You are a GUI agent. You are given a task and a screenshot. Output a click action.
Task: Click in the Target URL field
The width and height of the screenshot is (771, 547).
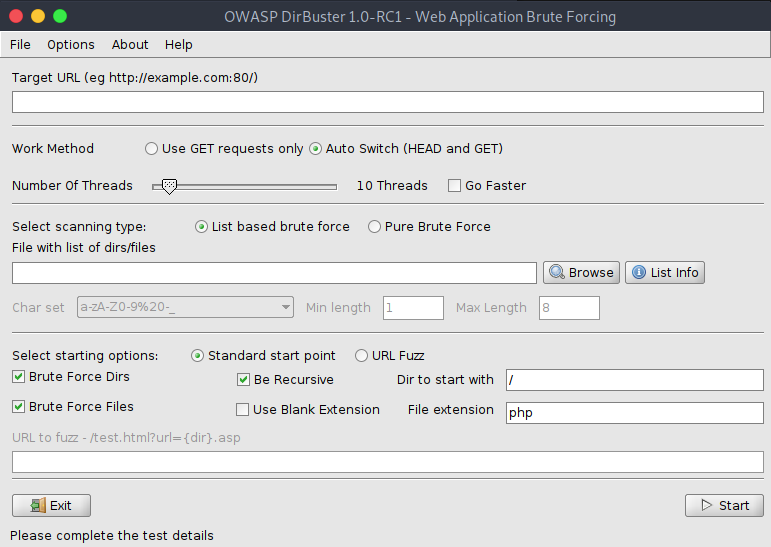click(388, 102)
